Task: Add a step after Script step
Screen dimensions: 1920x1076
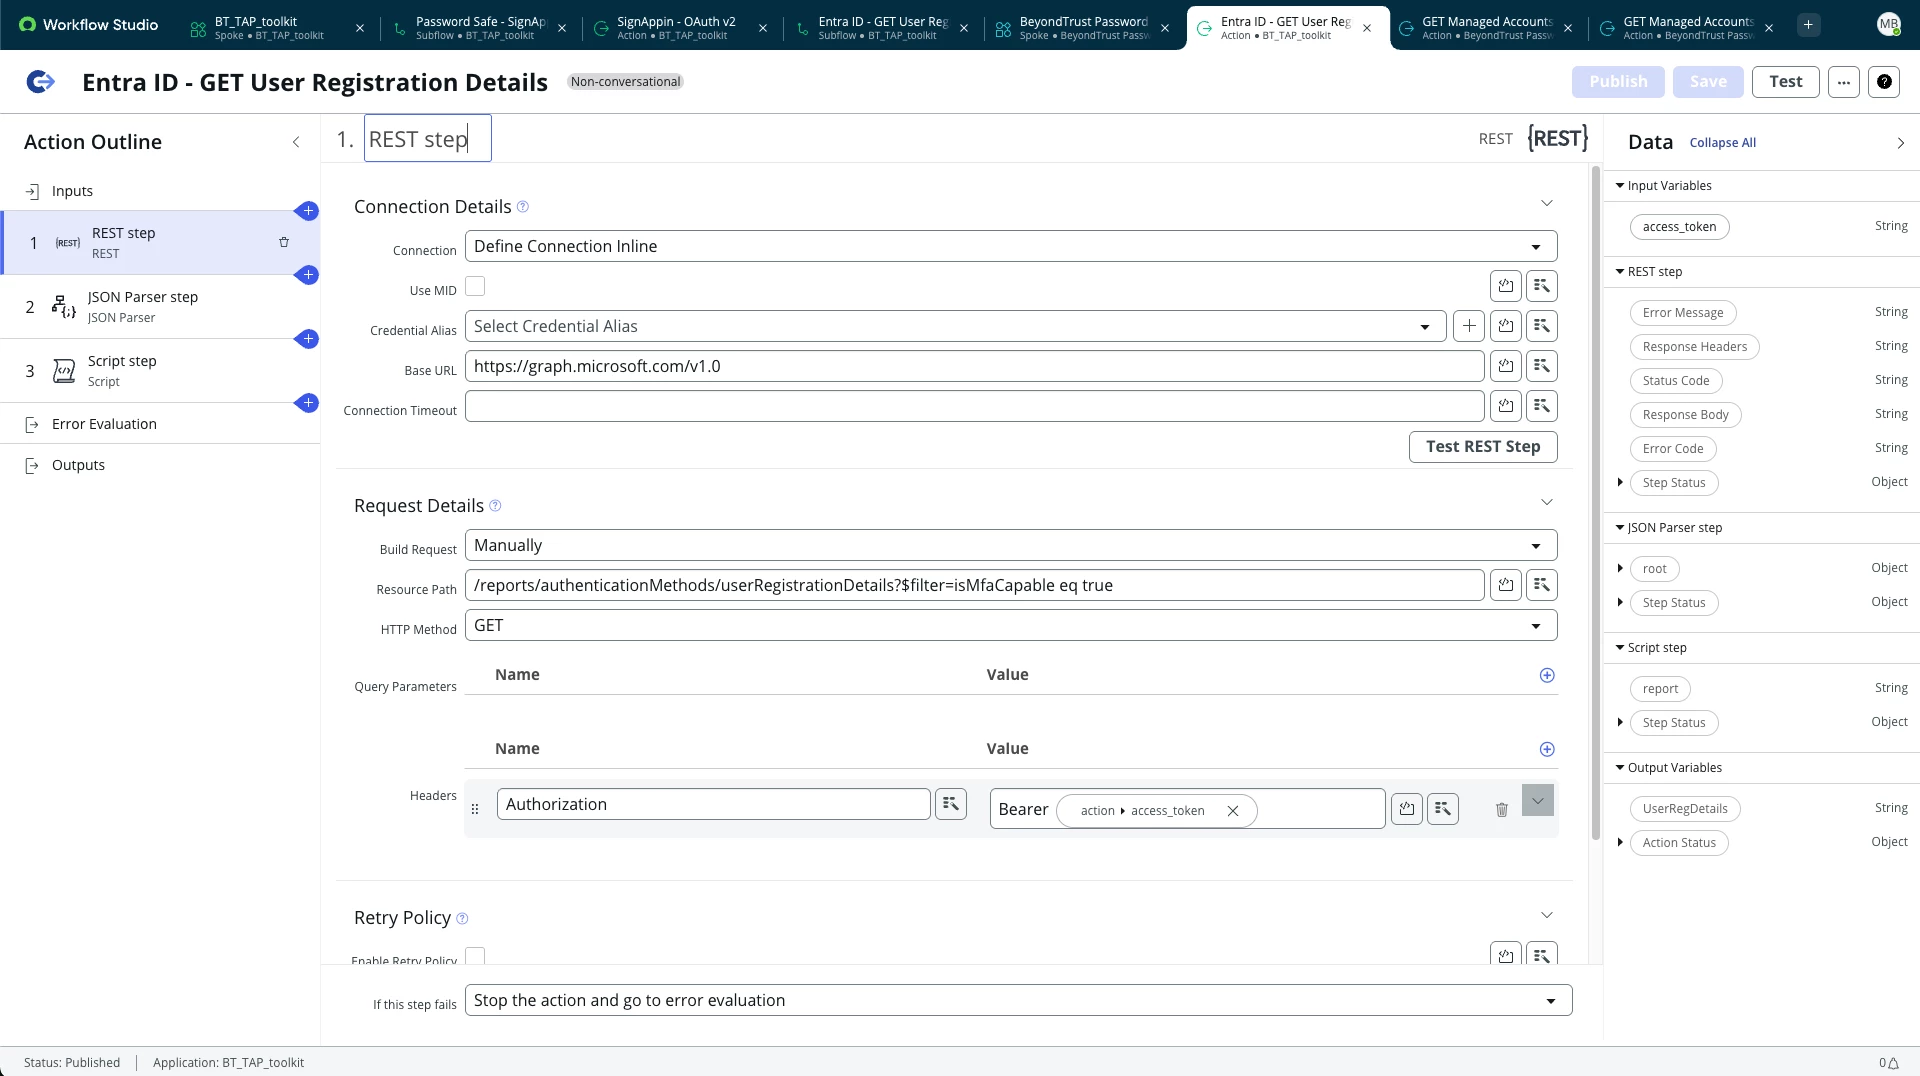Action: coord(308,403)
